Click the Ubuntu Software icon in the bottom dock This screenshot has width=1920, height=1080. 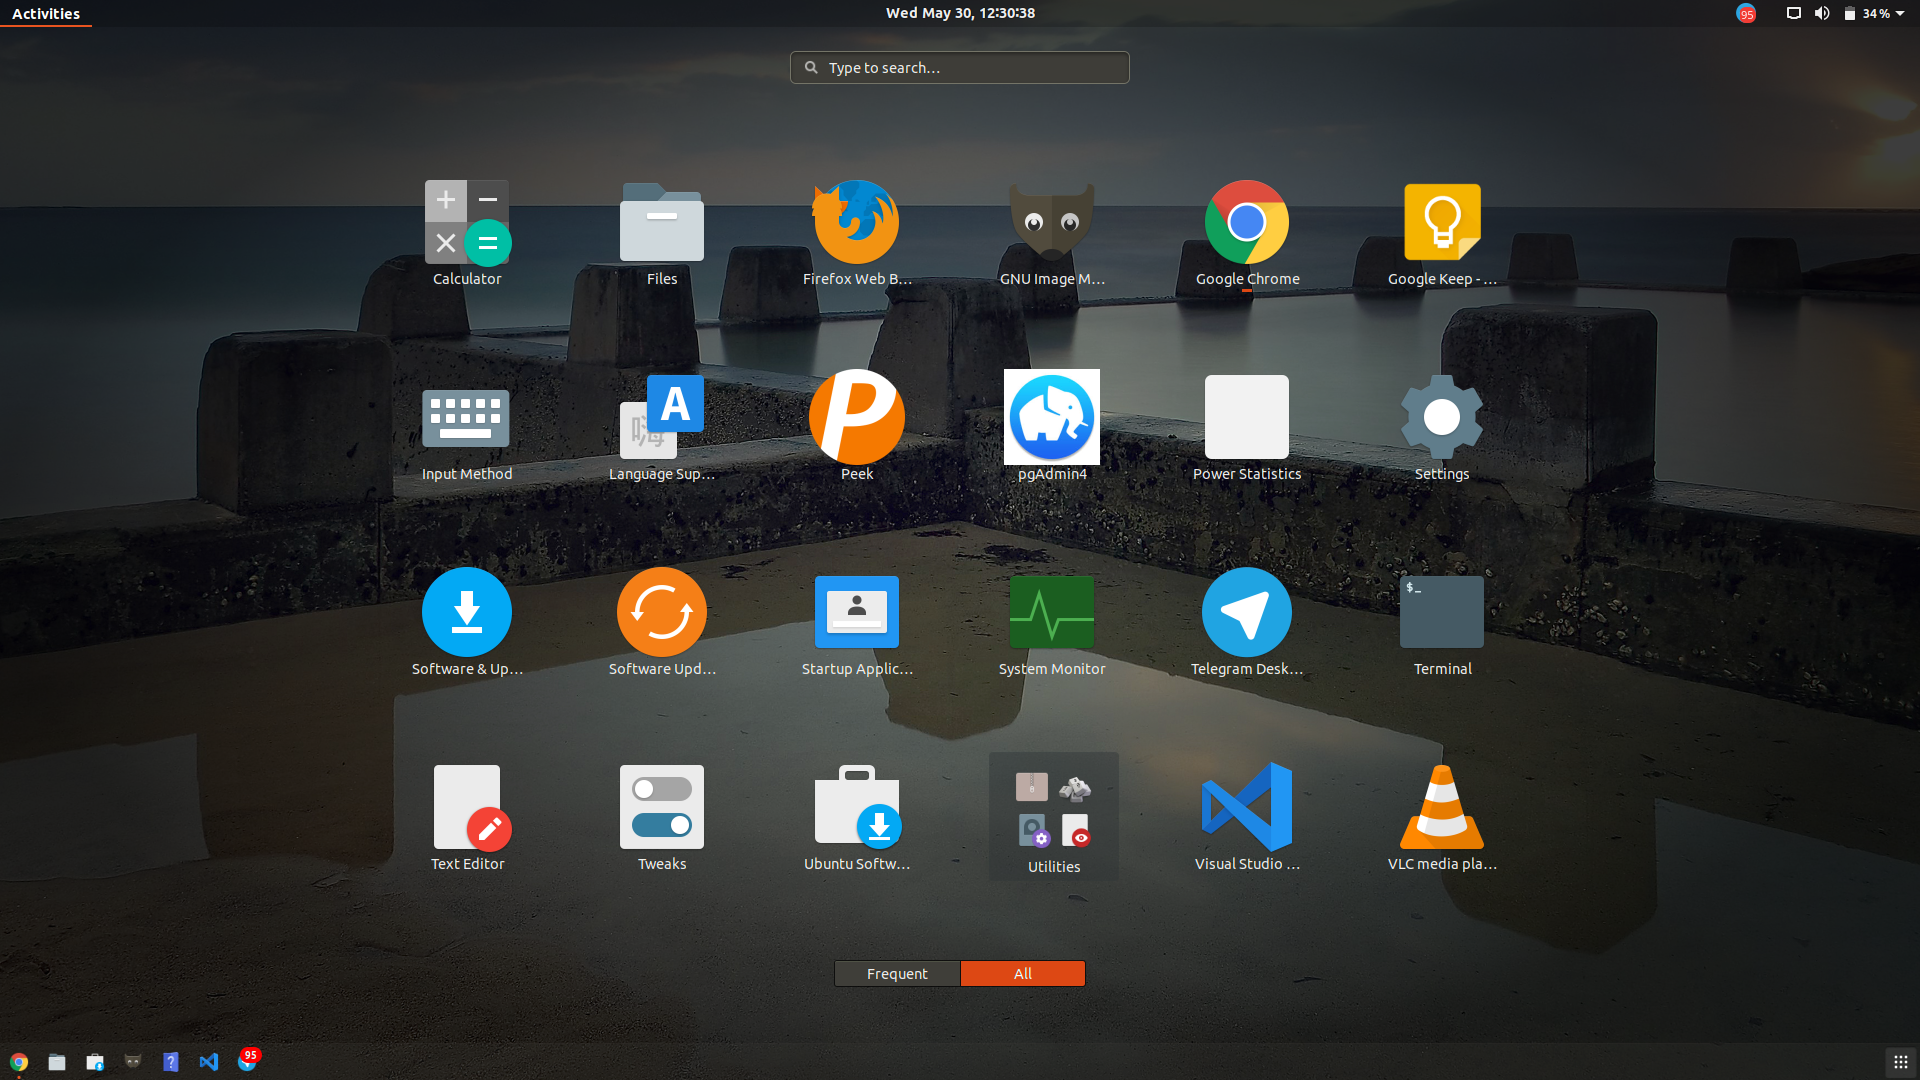pos(95,1062)
